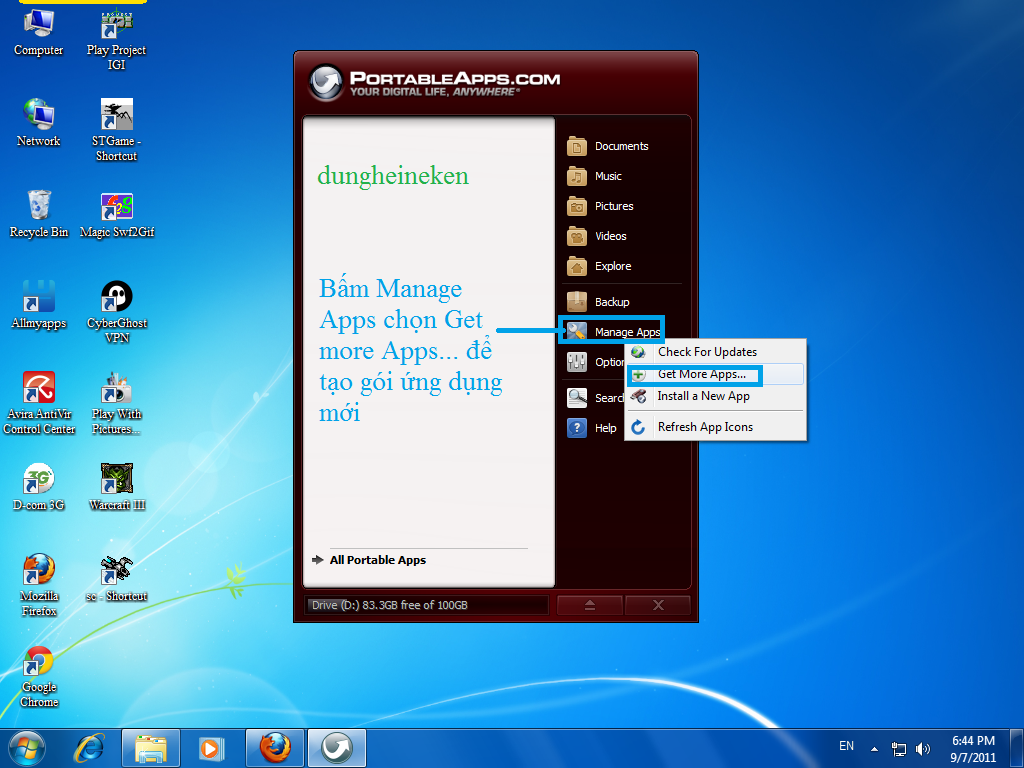Open the Windows Start menu
Image resolution: width=1024 pixels, height=768 pixels.
point(27,748)
